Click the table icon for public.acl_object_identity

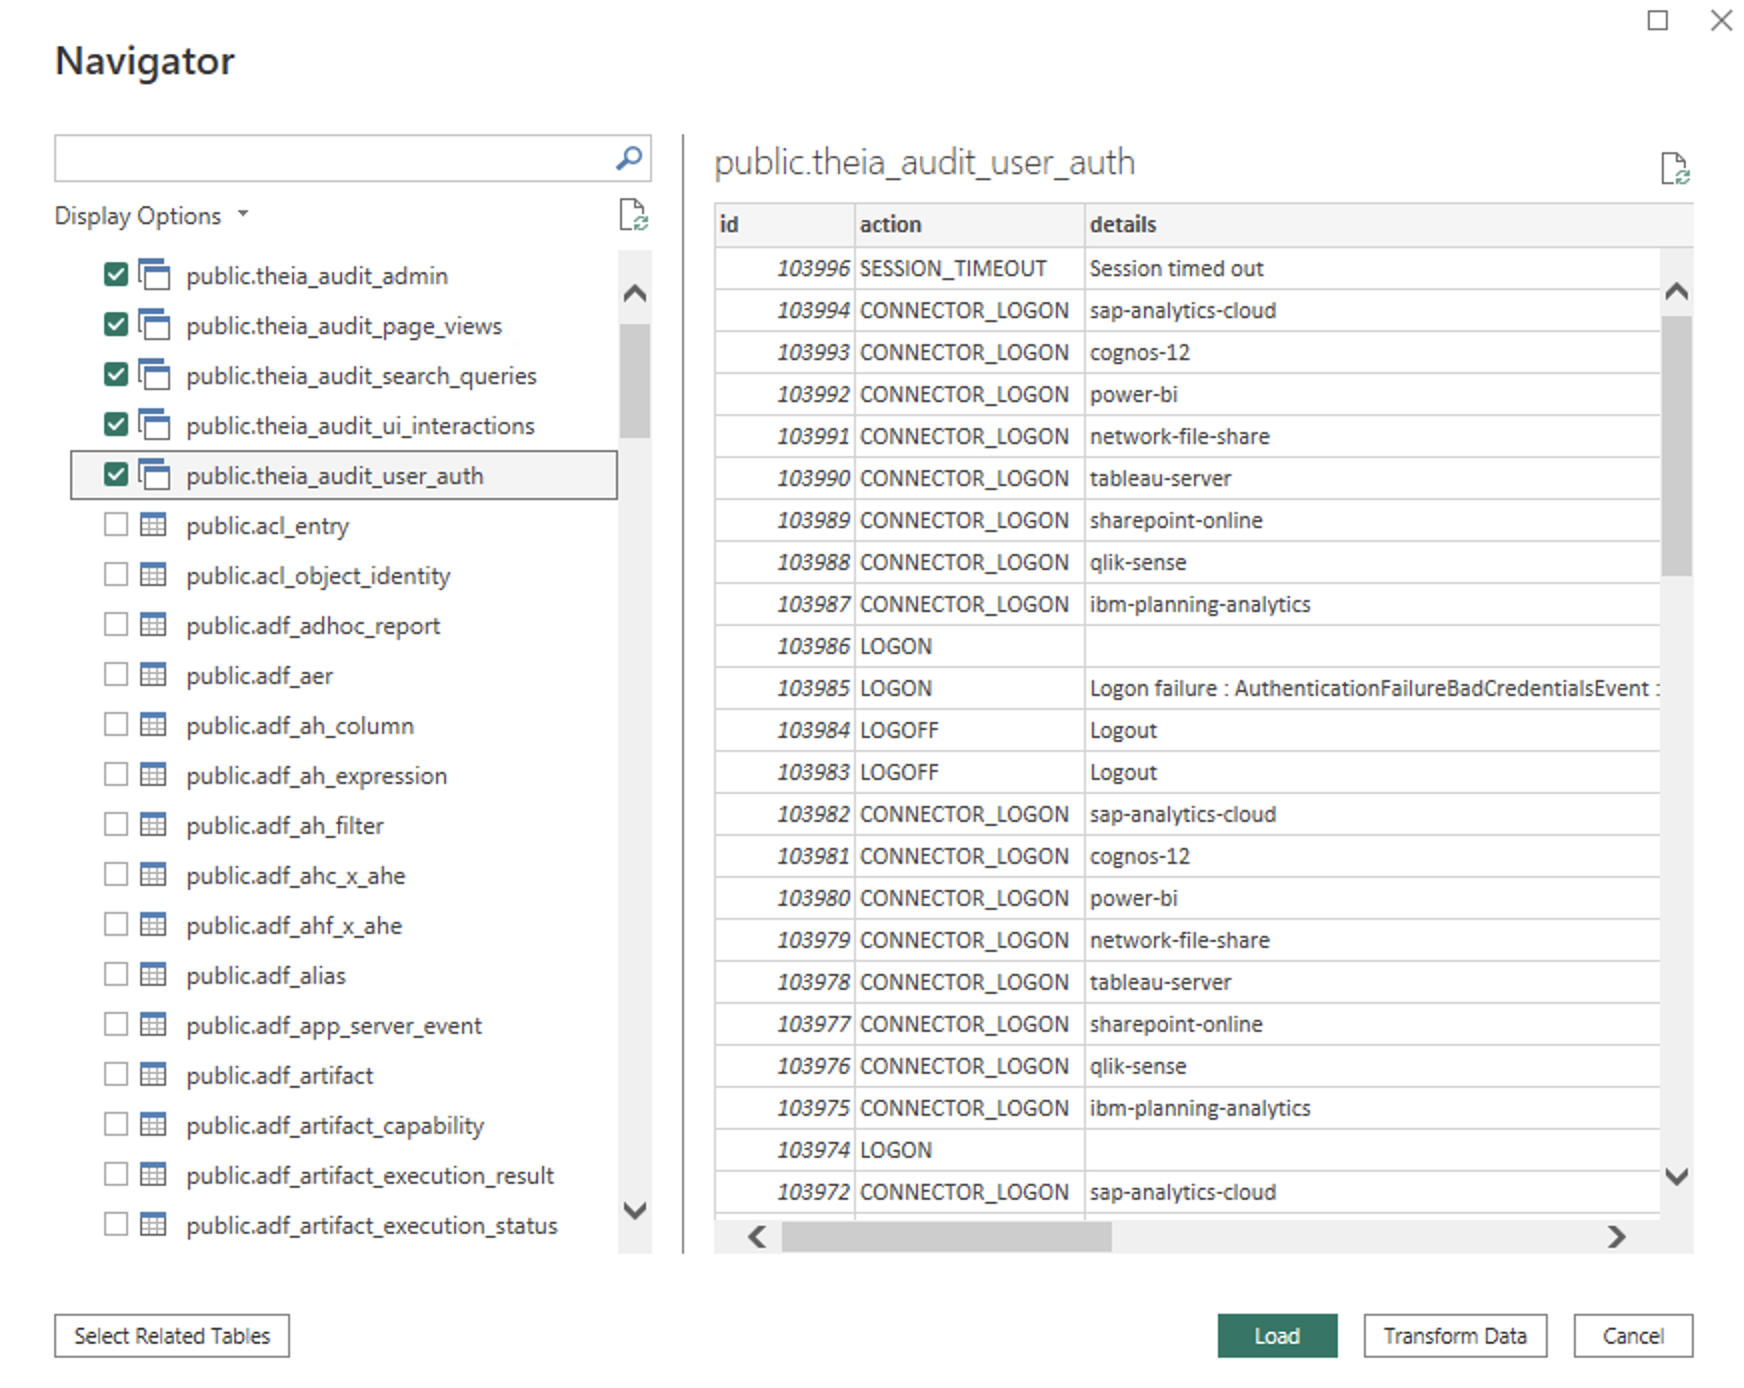(153, 575)
